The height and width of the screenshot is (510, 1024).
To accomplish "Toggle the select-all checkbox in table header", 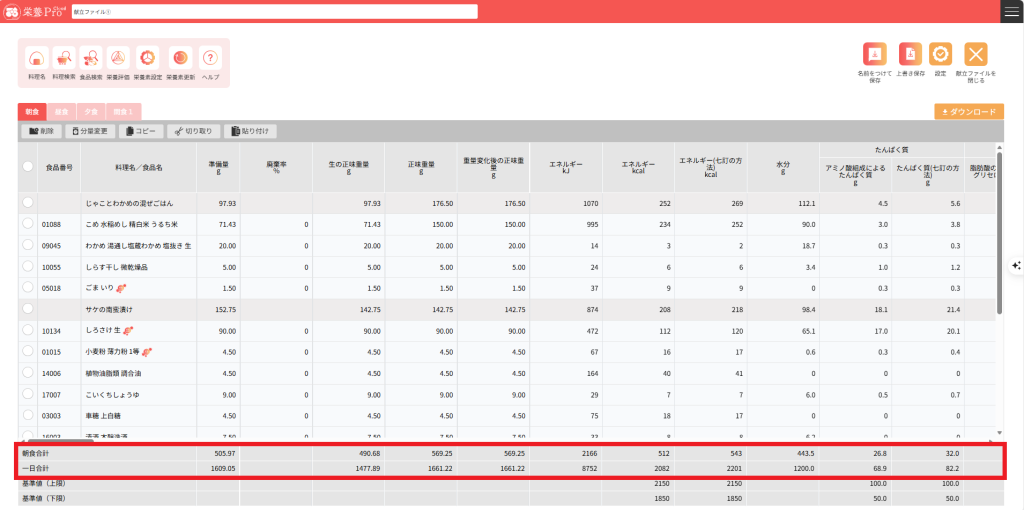I will 28,167.
